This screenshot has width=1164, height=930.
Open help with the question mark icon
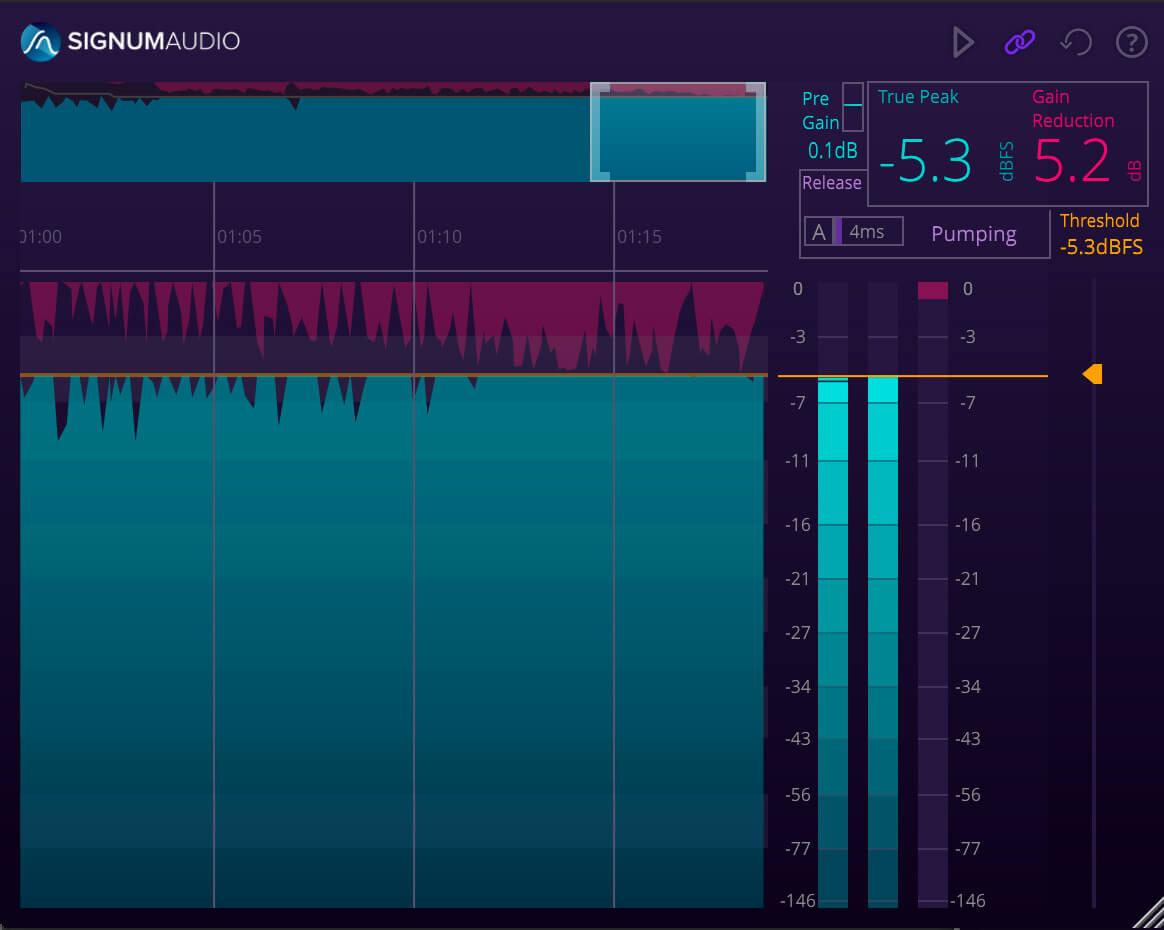tap(1131, 42)
